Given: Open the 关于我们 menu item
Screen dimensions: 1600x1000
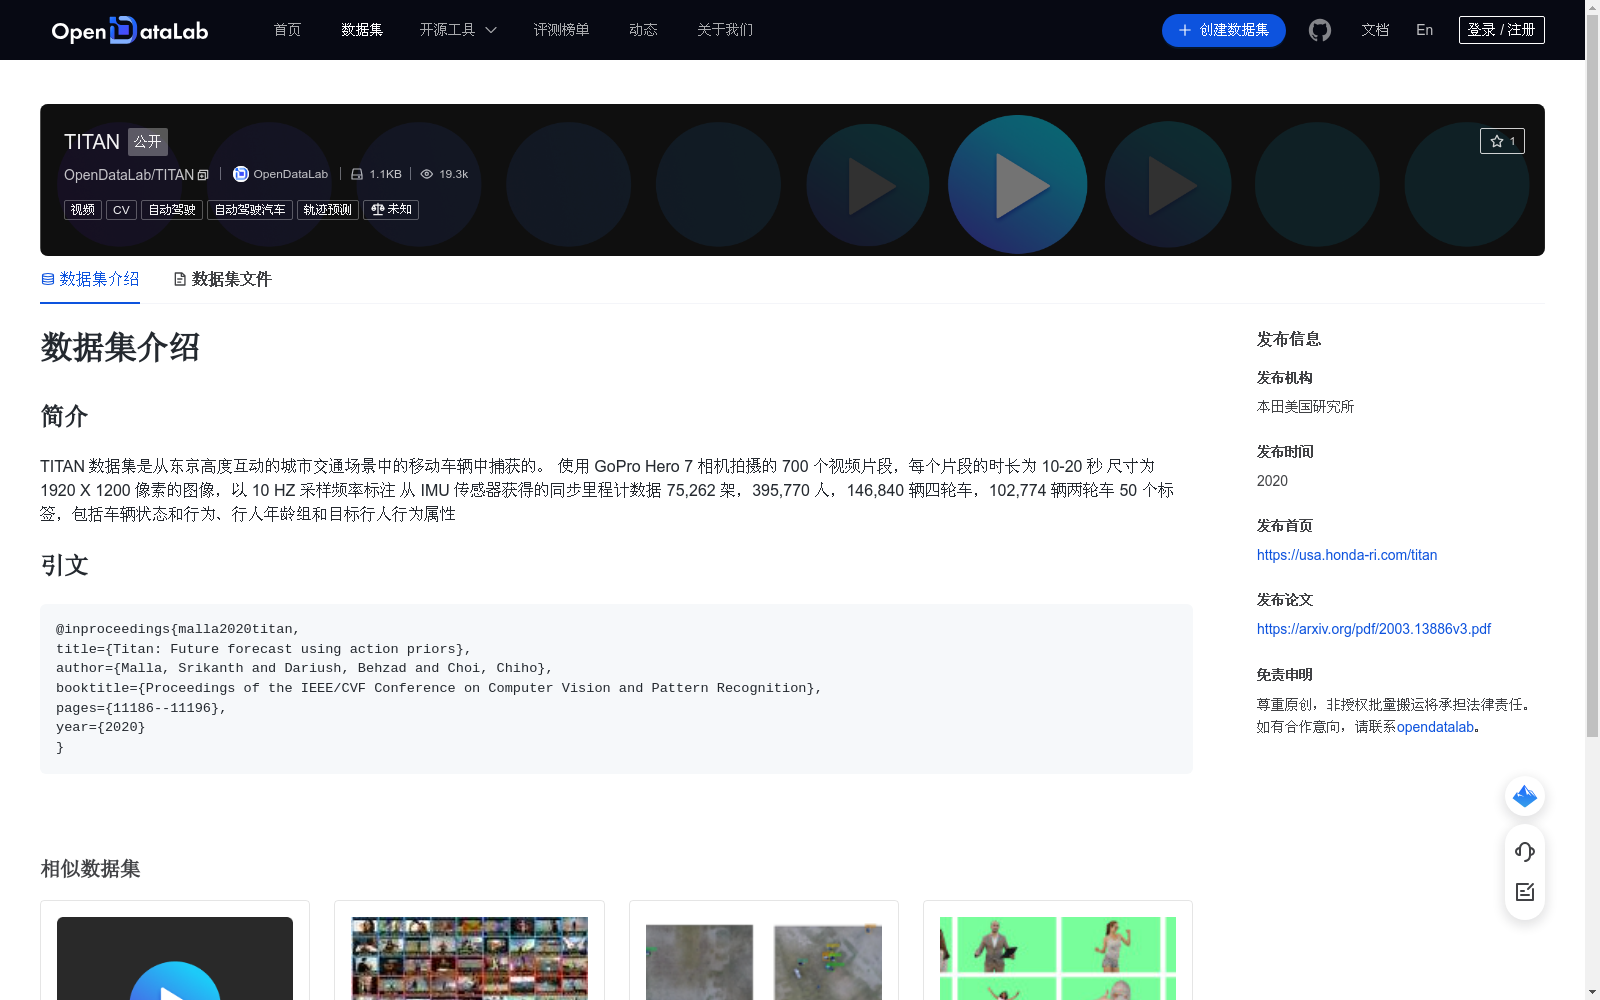Looking at the screenshot, I should coord(725,30).
